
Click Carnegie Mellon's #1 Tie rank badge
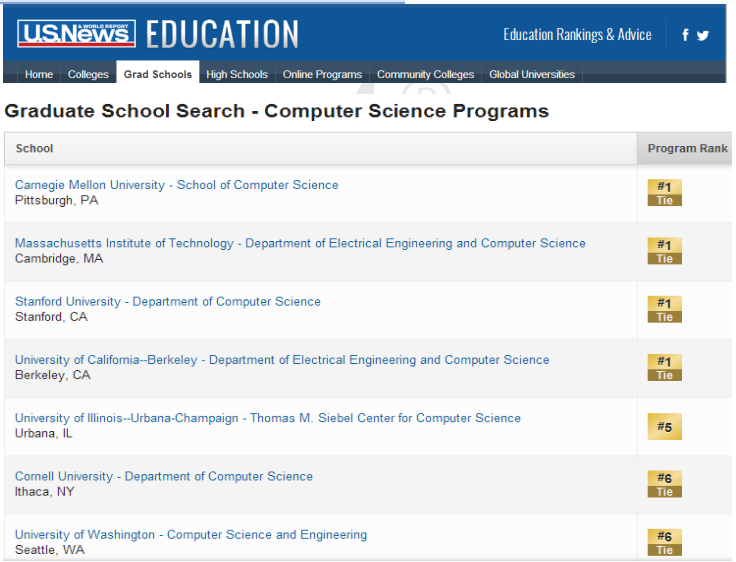(x=664, y=193)
